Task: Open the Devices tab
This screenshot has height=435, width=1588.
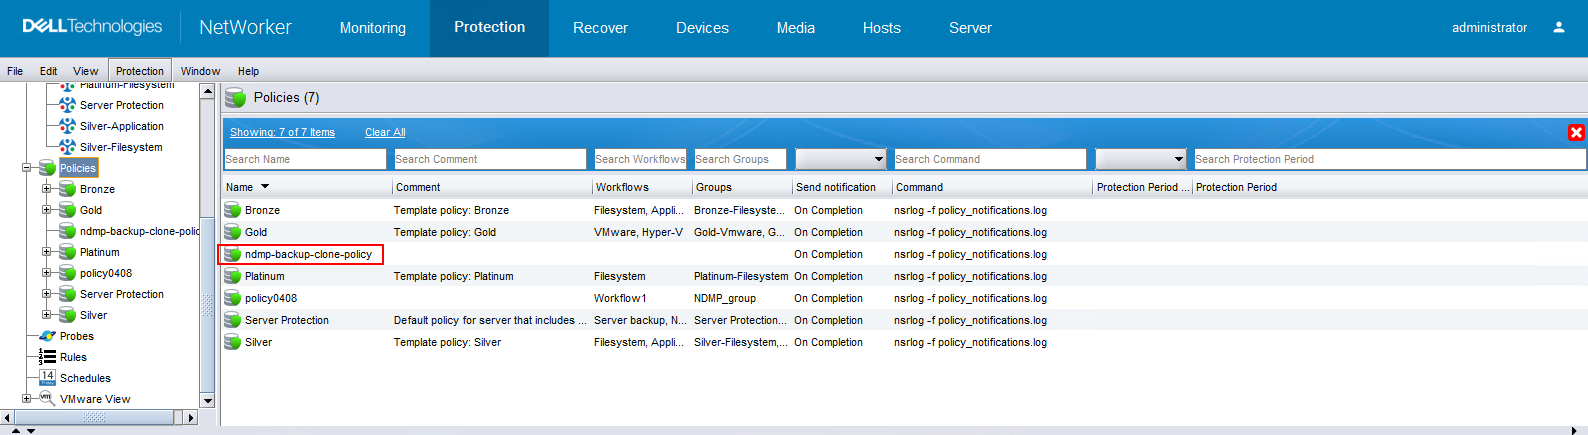Action: pos(702,28)
